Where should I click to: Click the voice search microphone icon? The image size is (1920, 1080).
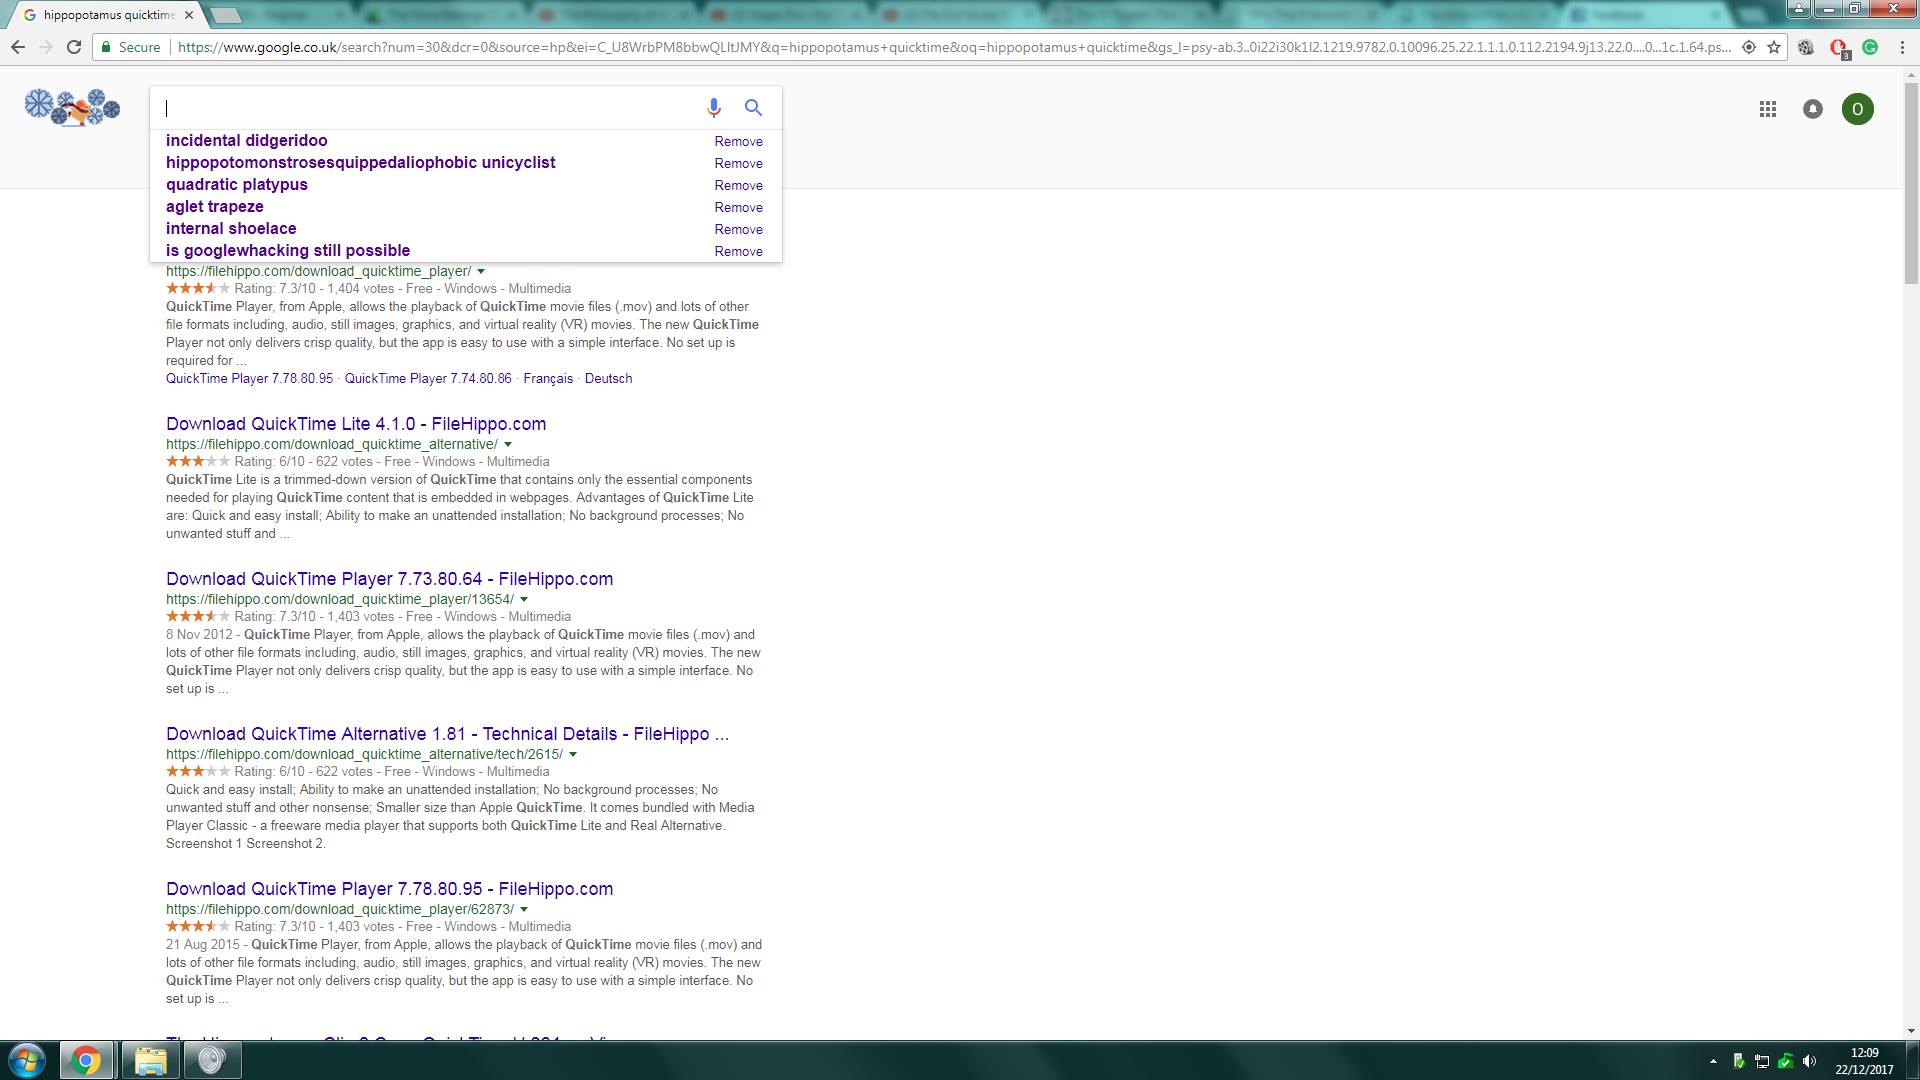click(x=713, y=108)
